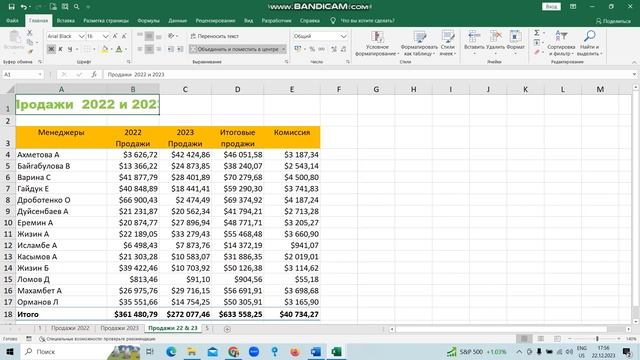640x360 pixels.
Task: Click the font color A icon
Action: click(119, 49)
